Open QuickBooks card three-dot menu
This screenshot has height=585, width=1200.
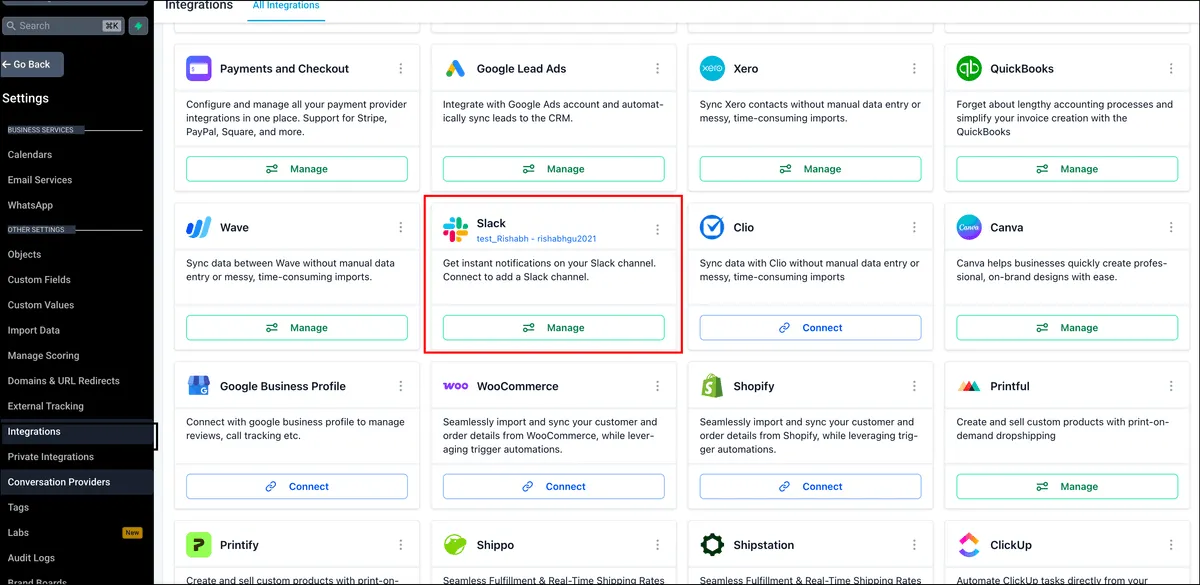click(x=1171, y=69)
